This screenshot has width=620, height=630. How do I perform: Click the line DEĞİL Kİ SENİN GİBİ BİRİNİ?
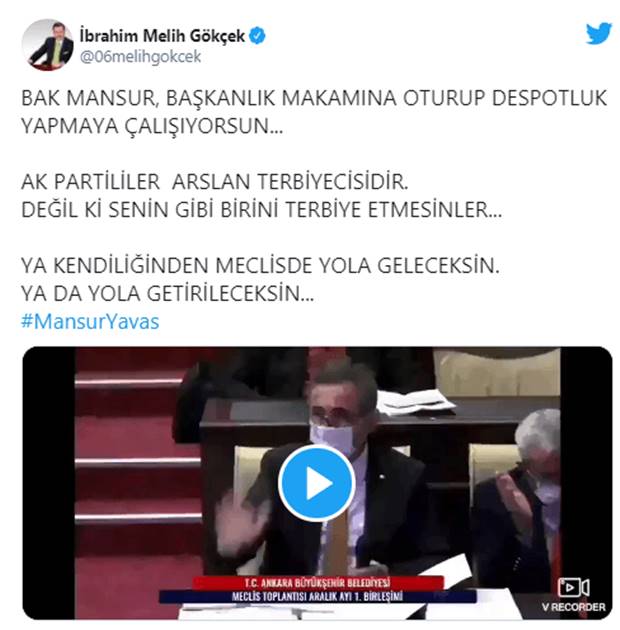(x=262, y=209)
